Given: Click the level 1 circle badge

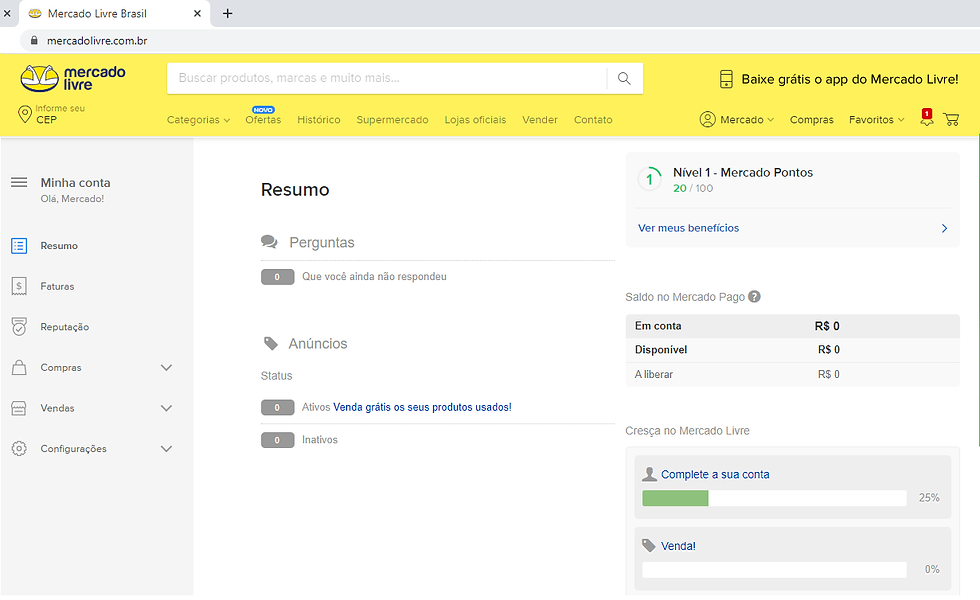Looking at the screenshot, I should [649, 179].
